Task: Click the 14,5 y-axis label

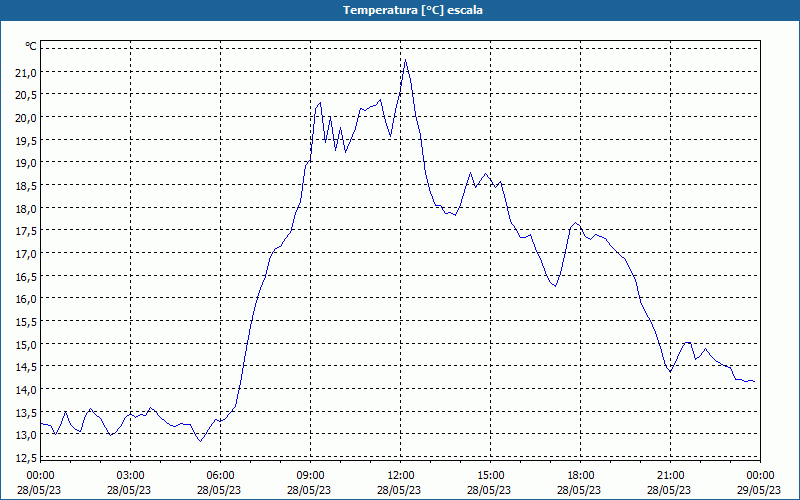Action: (x=27, y=367)
